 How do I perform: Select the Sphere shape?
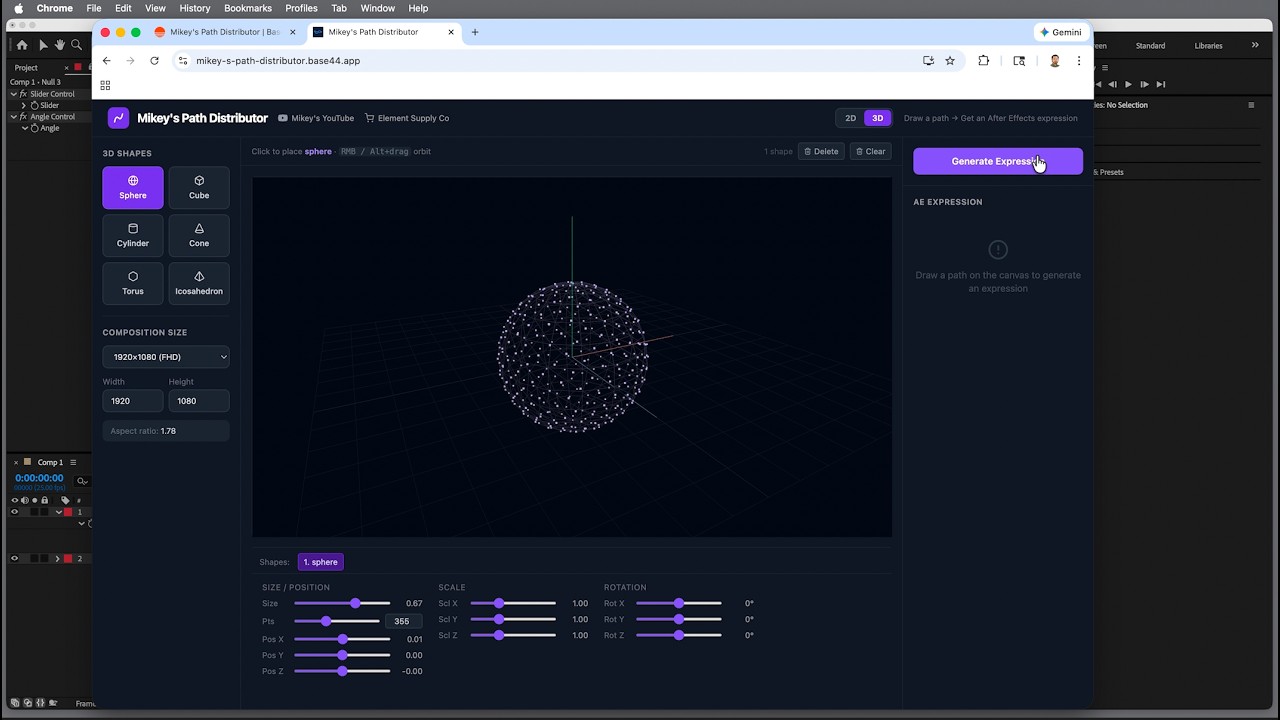[x=132, y=188]
